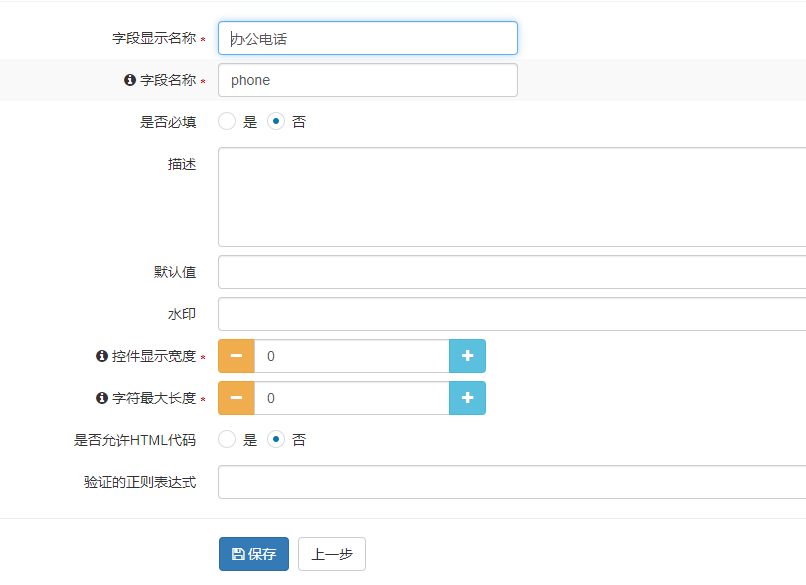Click info icon beside 字段名称 label

pyautogui.click(x=129, y=80)
